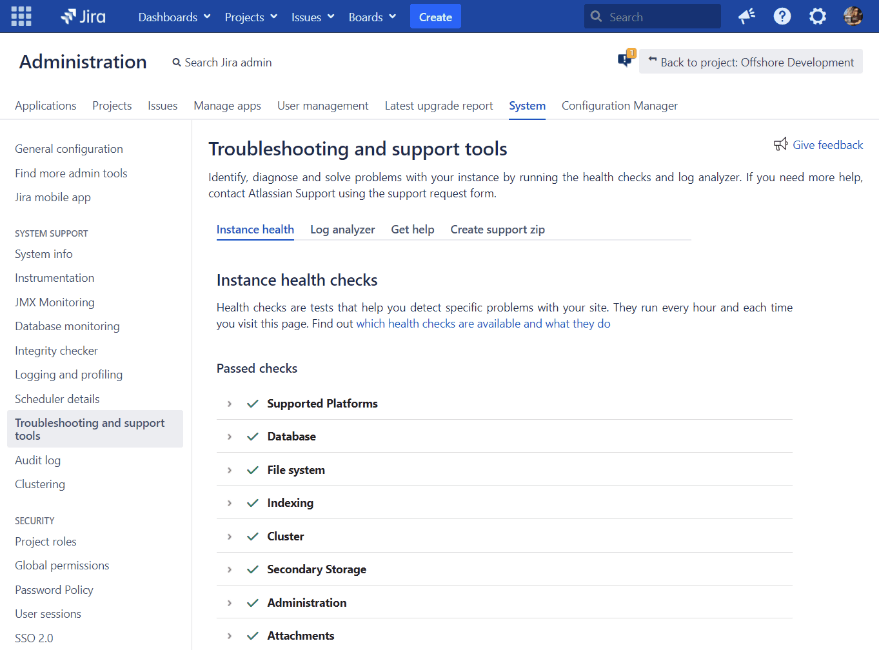Viewport: 879px width, 650px height.
Task: Open the Jira settings gear icon
Action: coord(817,16)
